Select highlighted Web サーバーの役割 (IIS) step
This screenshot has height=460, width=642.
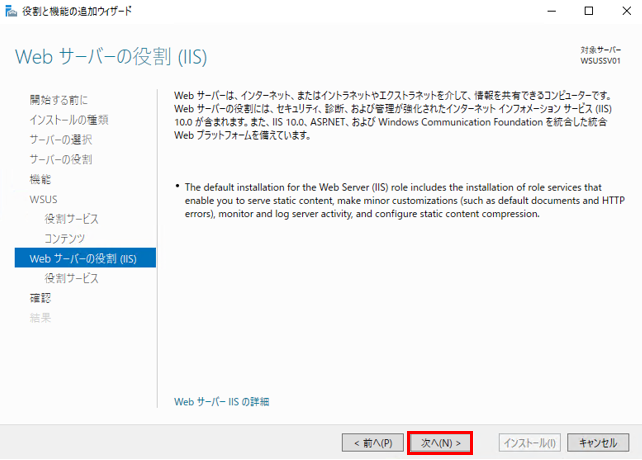pyautogui.click(x=85, y=258)
